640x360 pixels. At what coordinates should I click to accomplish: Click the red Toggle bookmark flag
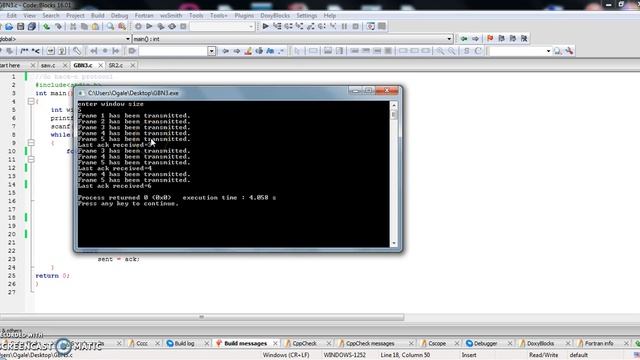click(490, 38)
